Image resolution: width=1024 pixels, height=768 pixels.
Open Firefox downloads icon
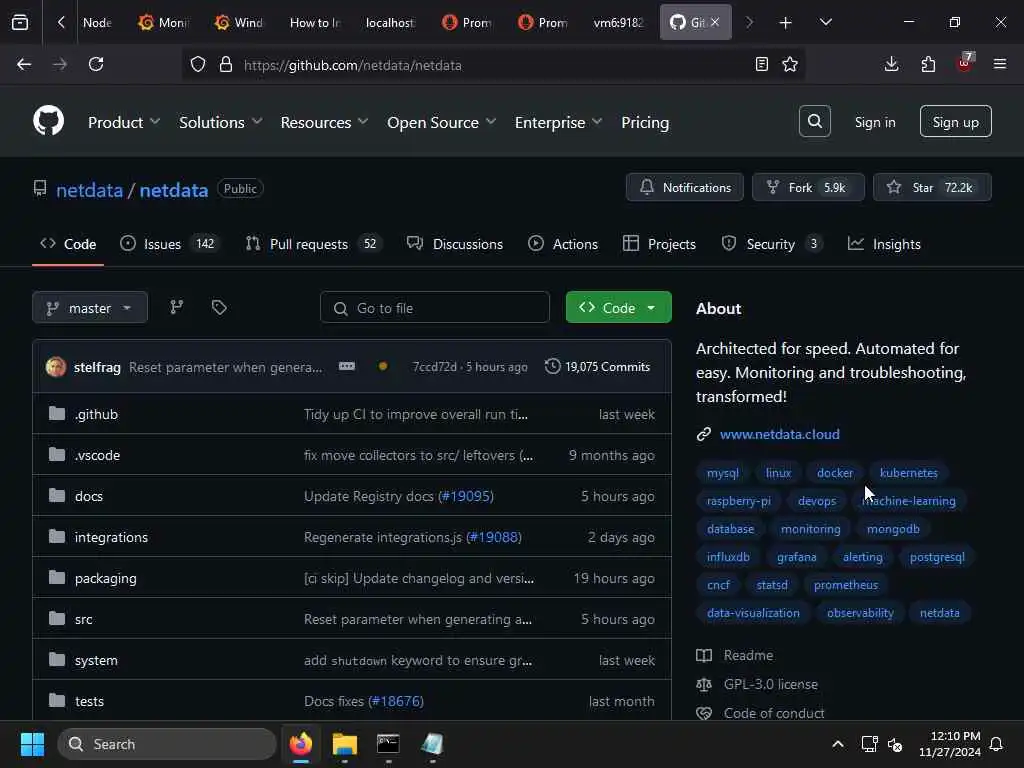point(891,64)
